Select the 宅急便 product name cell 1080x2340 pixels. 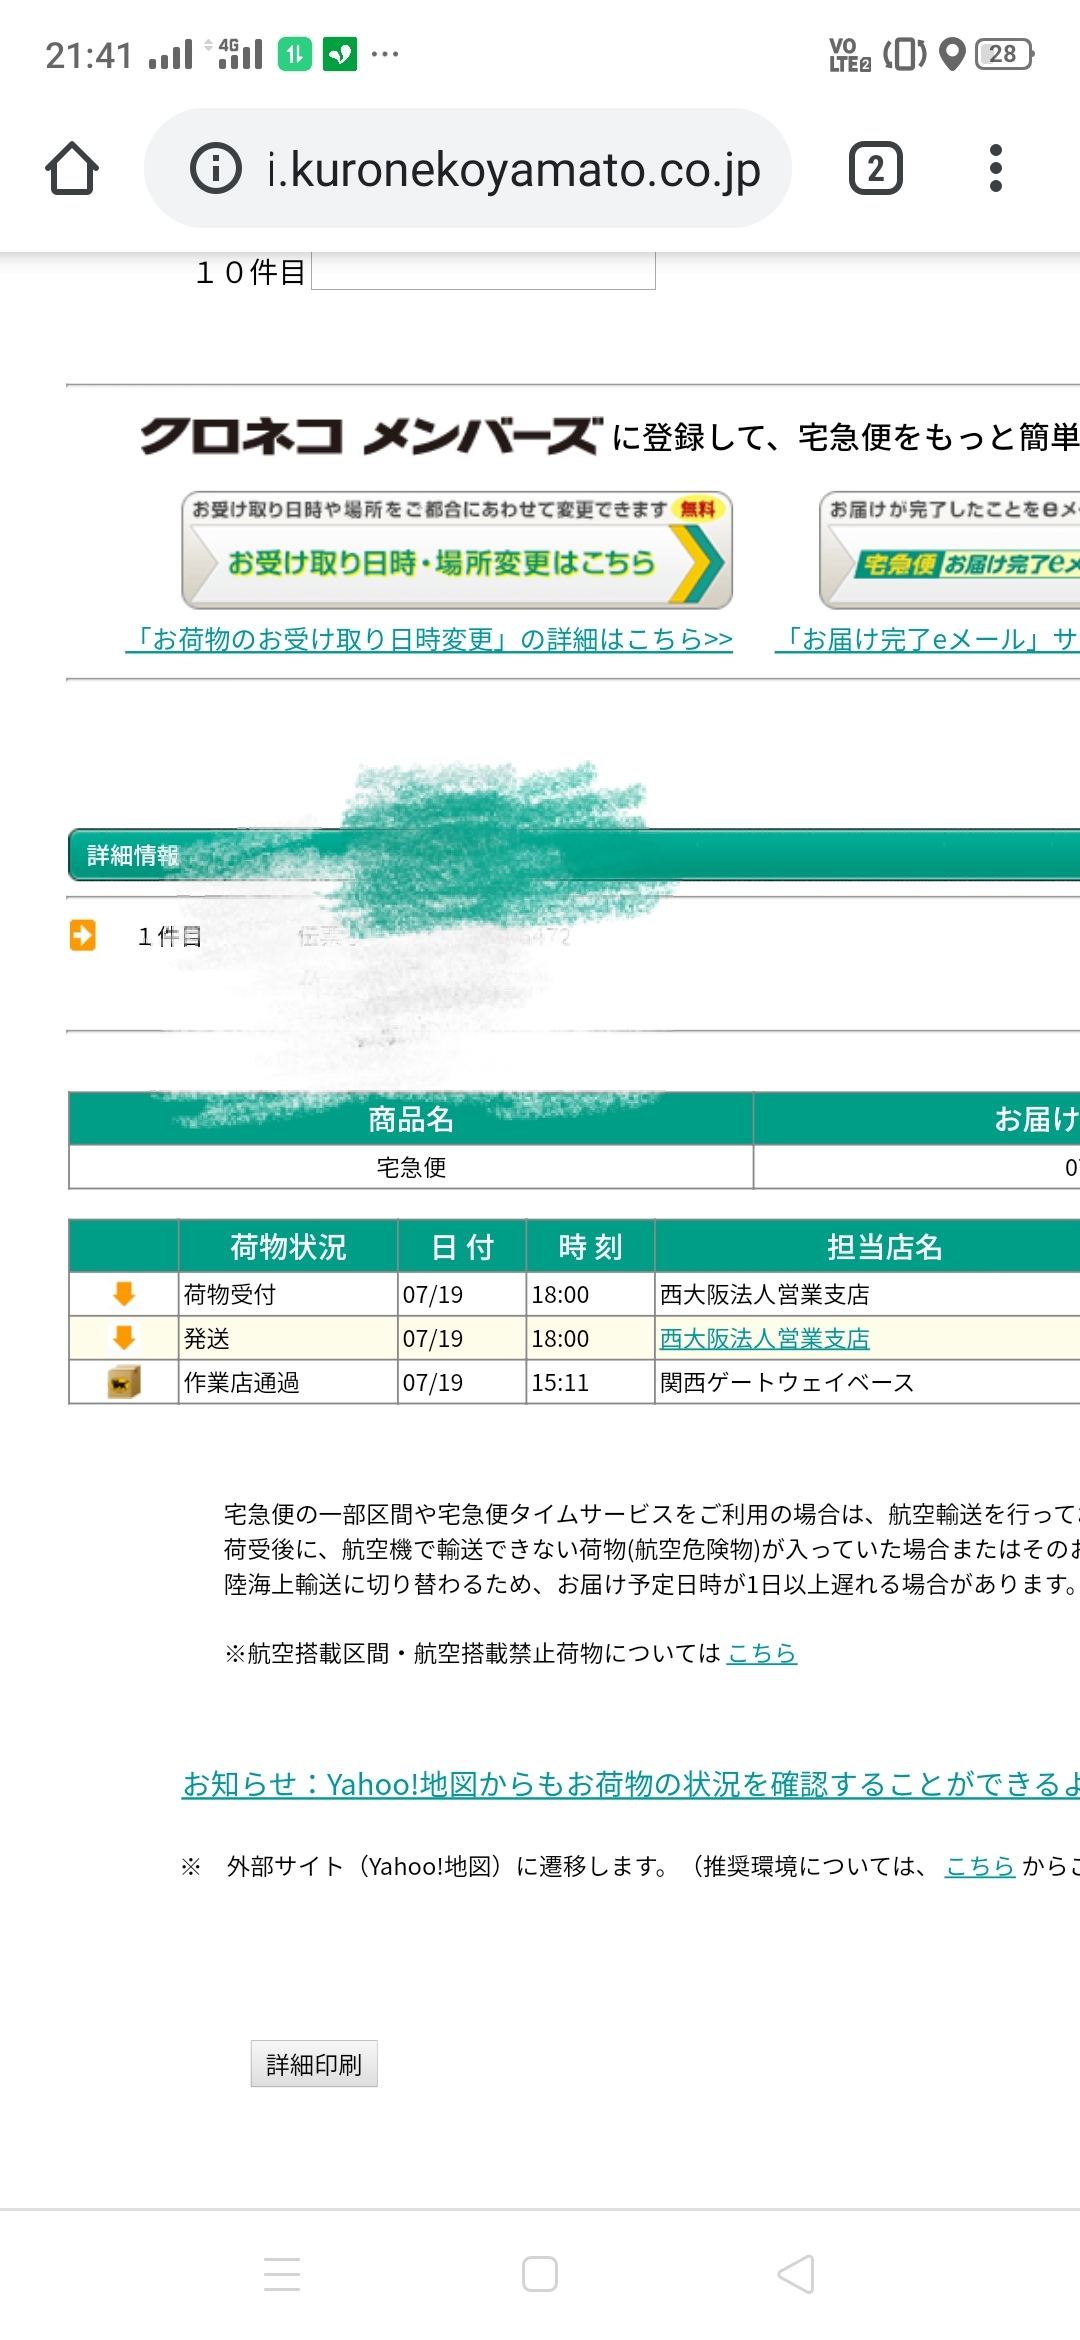pyautogui.click(x=411, y=1167)
